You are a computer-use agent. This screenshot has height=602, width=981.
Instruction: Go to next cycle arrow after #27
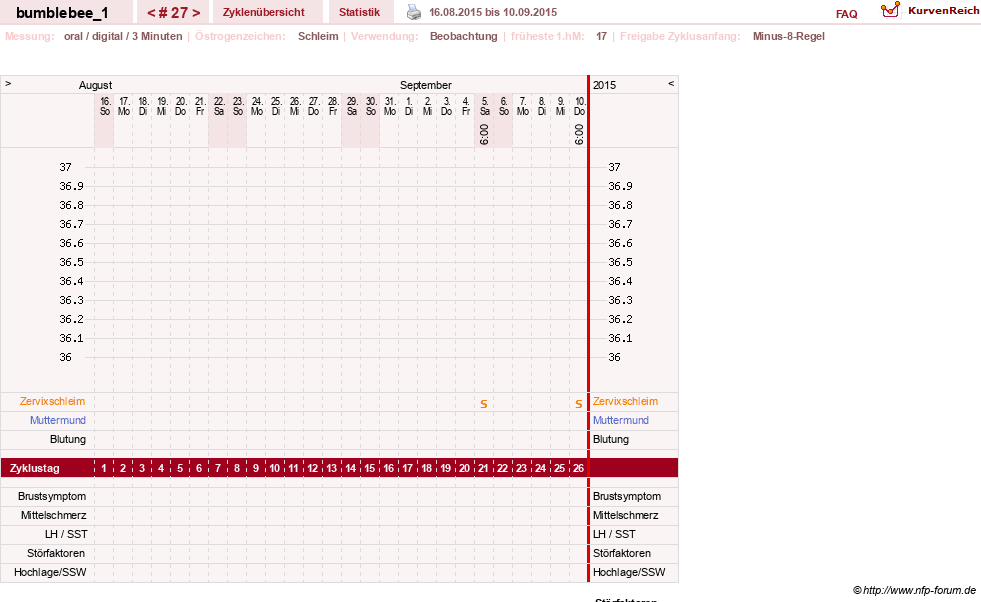click(196, 13)
